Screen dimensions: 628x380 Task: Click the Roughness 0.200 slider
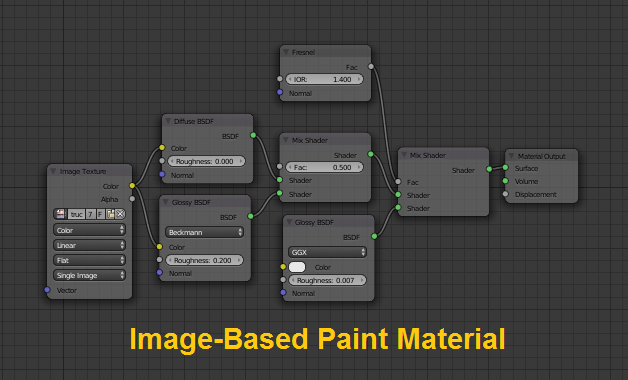click(x=204, y=260)
